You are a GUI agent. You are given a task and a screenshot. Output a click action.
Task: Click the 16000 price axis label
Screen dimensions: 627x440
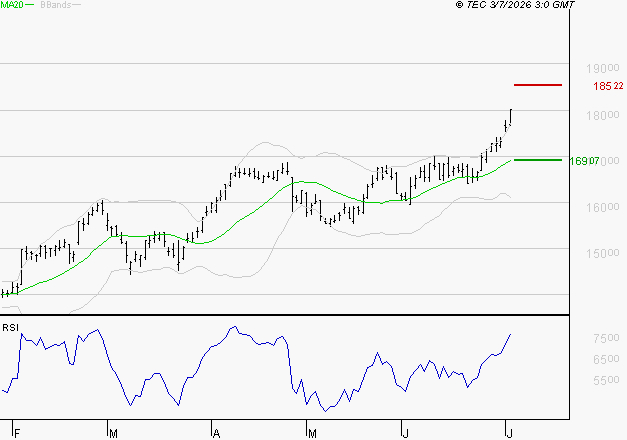coord(603,208)
